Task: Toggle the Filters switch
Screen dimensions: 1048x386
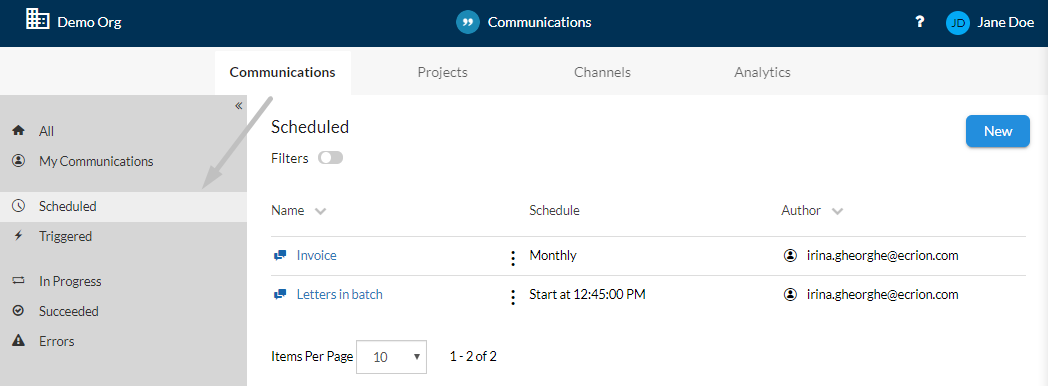Action: tap(330, 158)
